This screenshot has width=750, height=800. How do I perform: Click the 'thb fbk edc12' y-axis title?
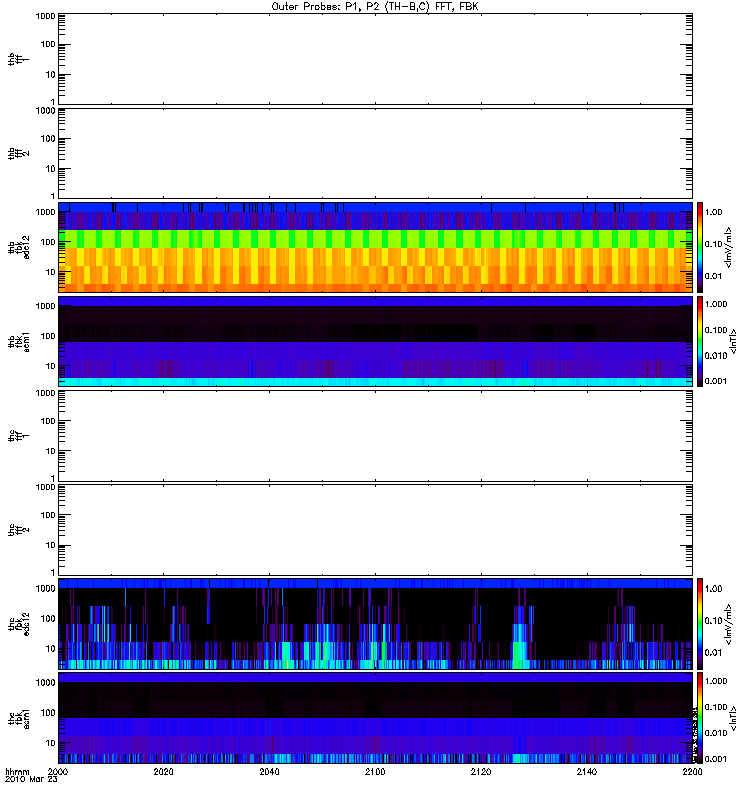click(x=19, y=247)
